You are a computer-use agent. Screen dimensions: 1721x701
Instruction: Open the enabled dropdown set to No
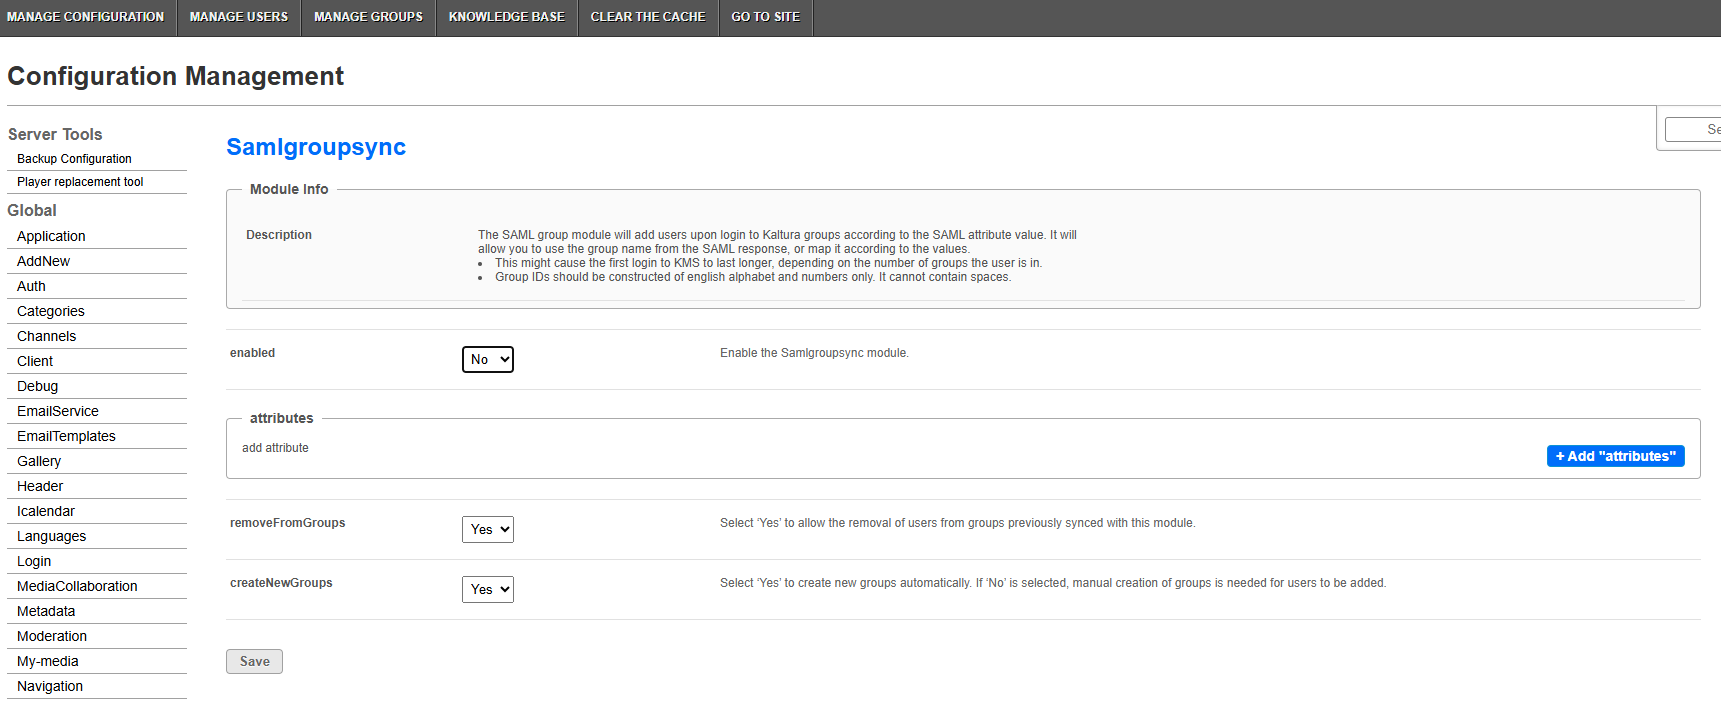coord(488,359)
